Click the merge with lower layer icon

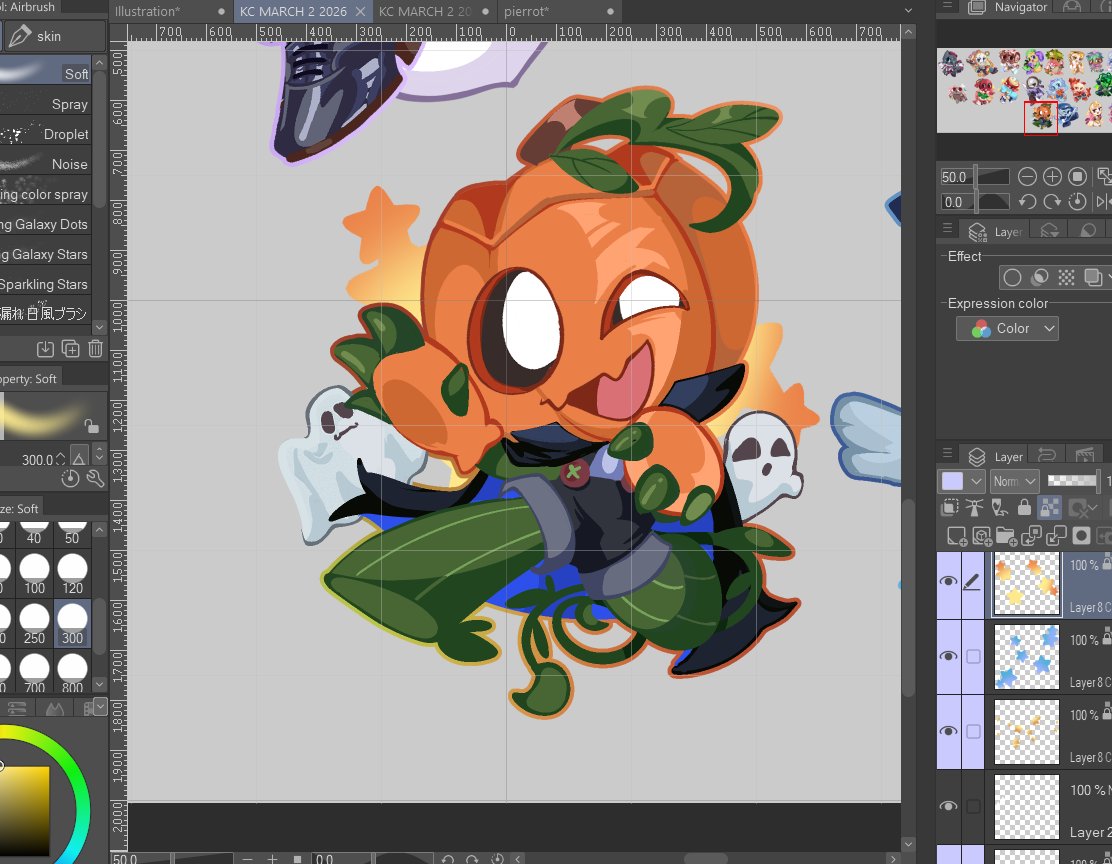1056,536
